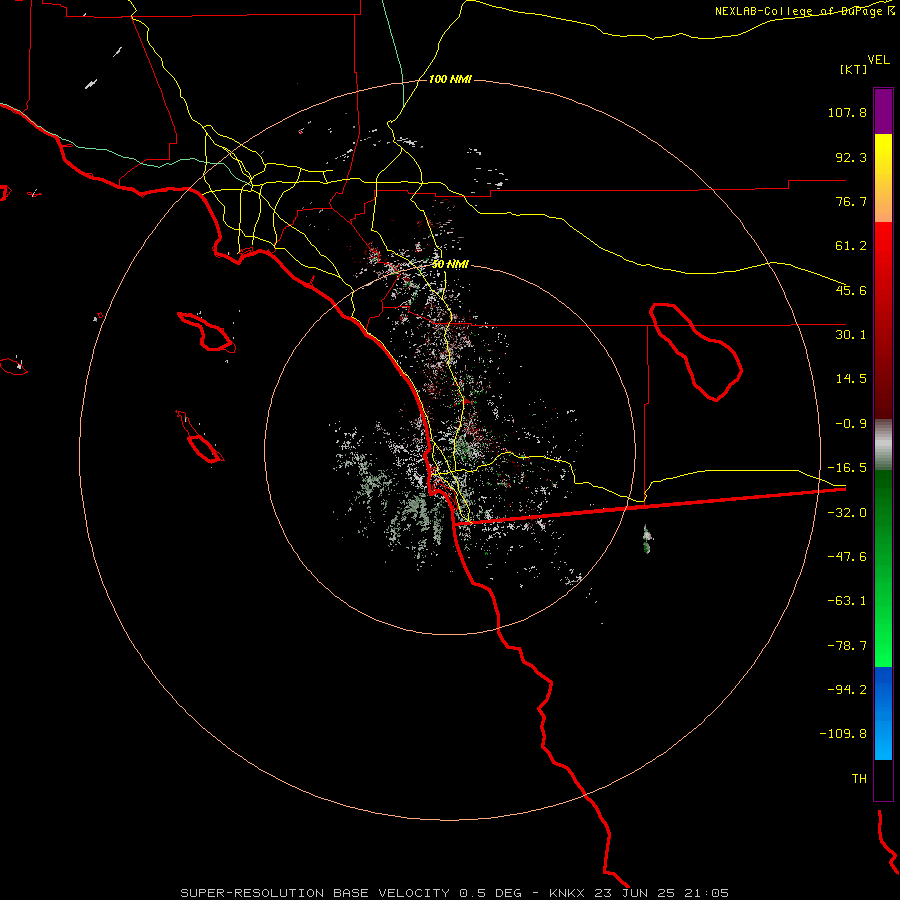Select the -94.2 legend value

tap(847, 690)
